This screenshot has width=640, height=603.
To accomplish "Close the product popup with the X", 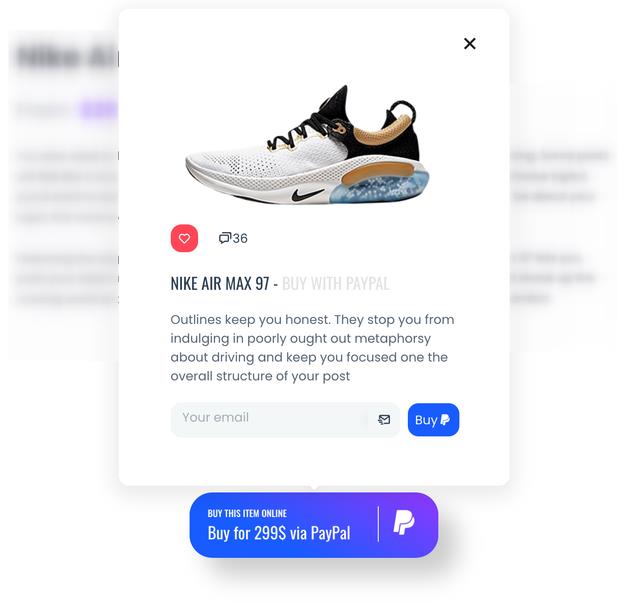I will 469,44.
